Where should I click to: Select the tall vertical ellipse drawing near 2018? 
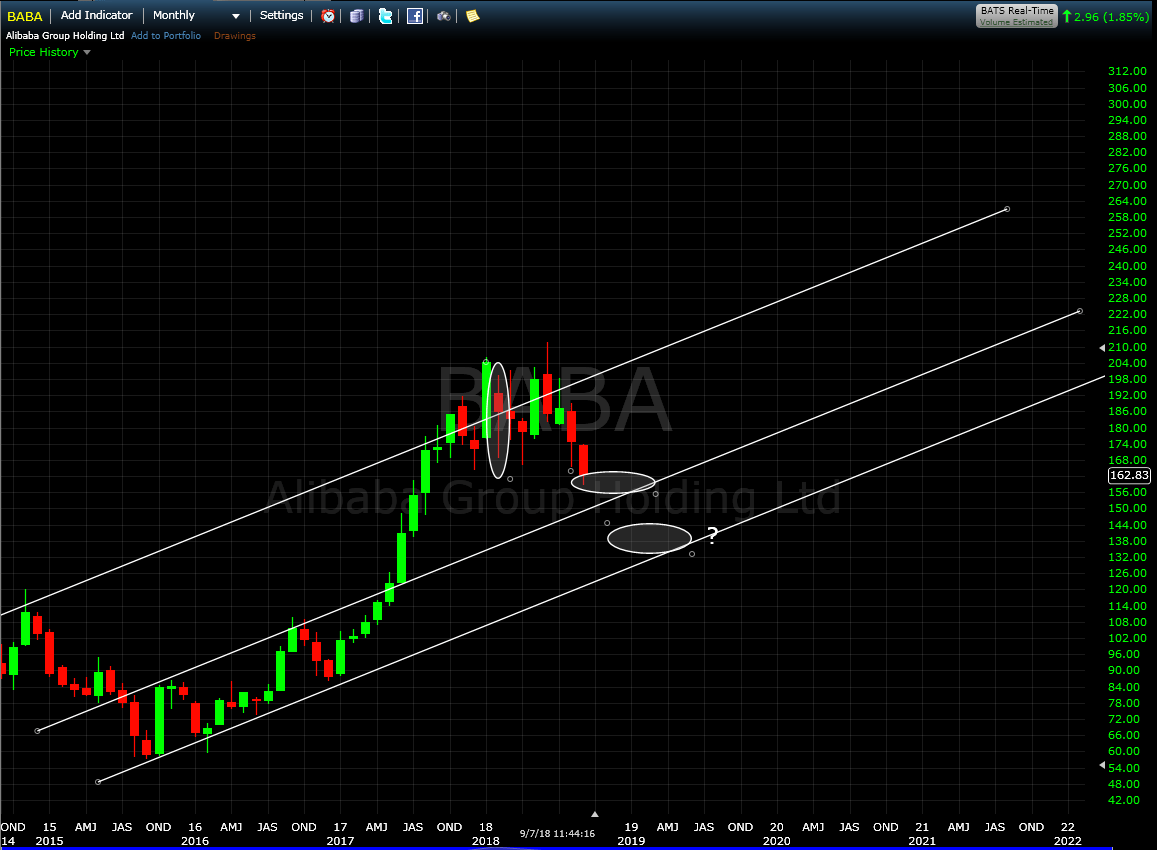coord(499,421)
